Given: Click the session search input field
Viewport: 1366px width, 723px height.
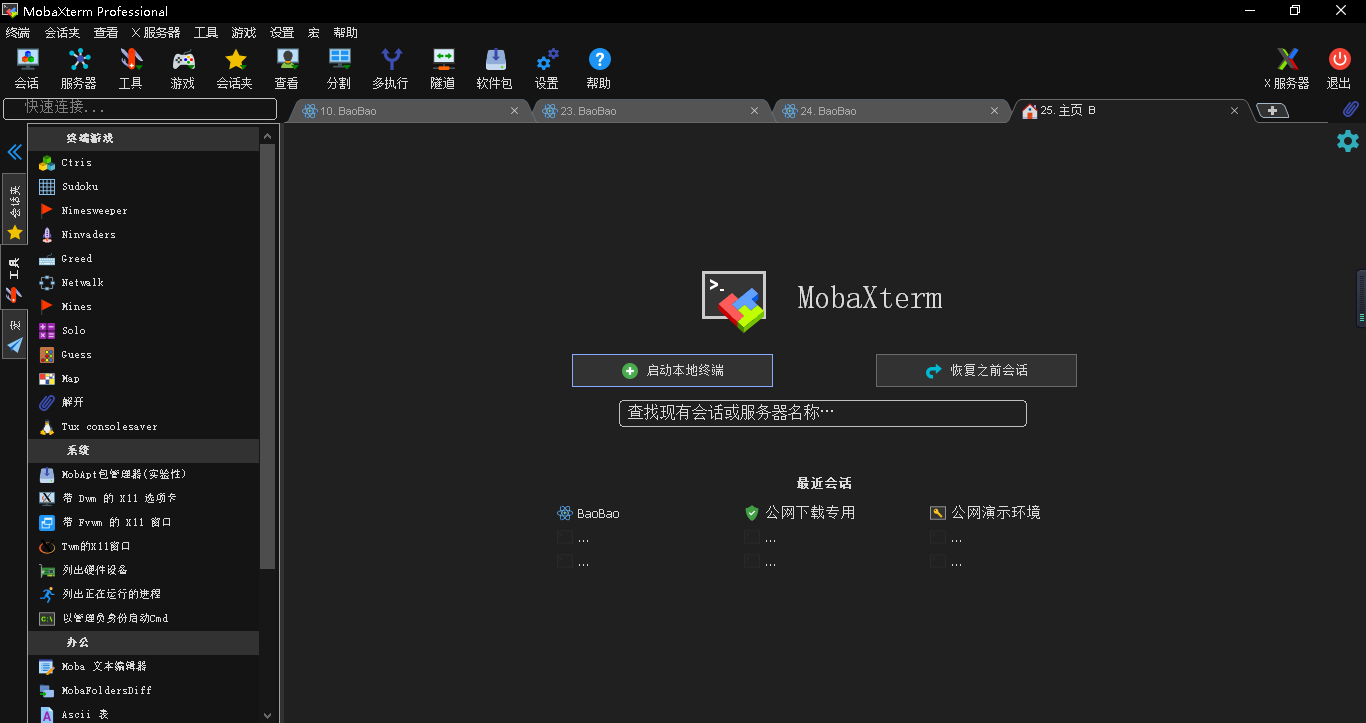Looking at the screenshot, I should (x=822, y=413).
